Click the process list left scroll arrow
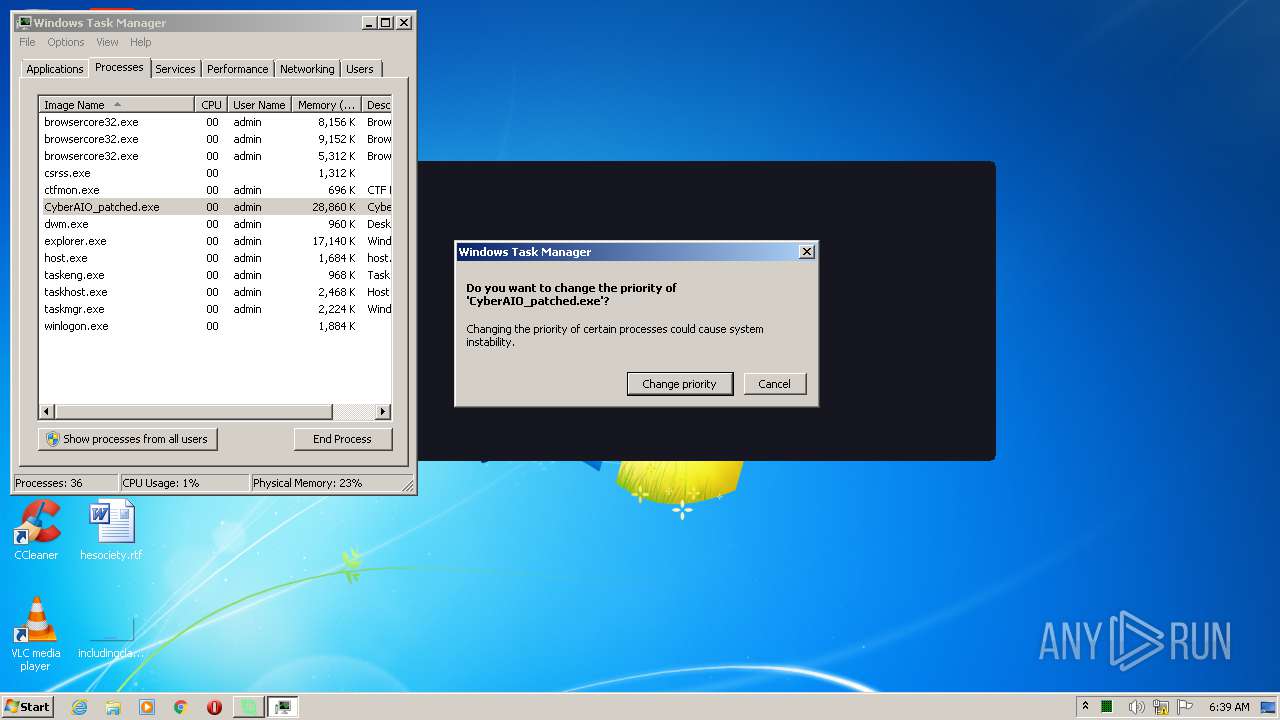Image resolution: width=1280 pixels, height=720 pixels. pyautogui.click(x=47, y=412)
